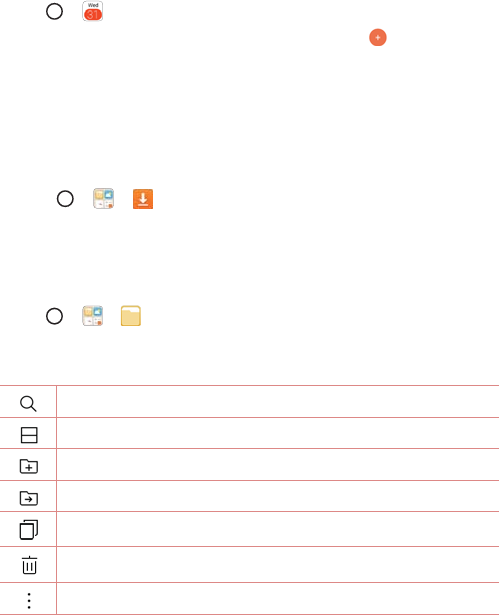This screenshot has width=499, height=615.
Task: Select the magnifying glass search icon
Action: pos(28,404)
